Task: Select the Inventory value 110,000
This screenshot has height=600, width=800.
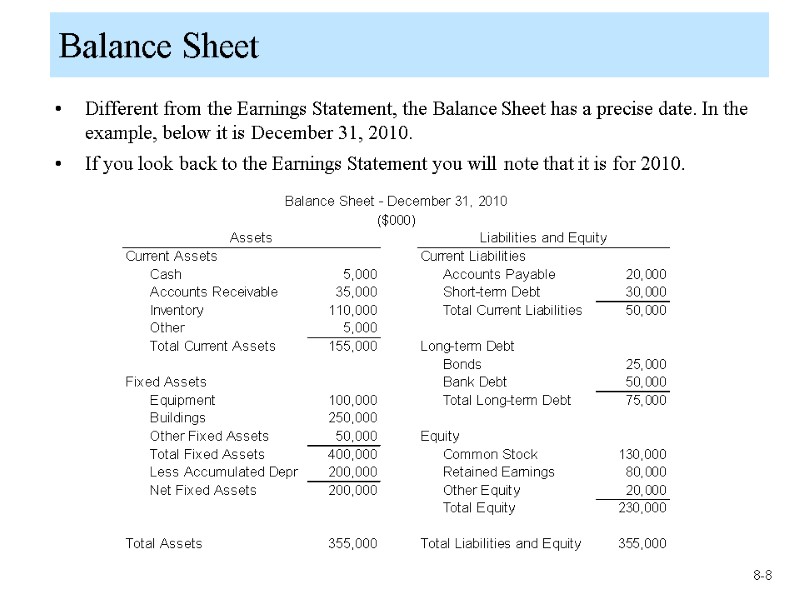Action: click(x=353, y=310)
